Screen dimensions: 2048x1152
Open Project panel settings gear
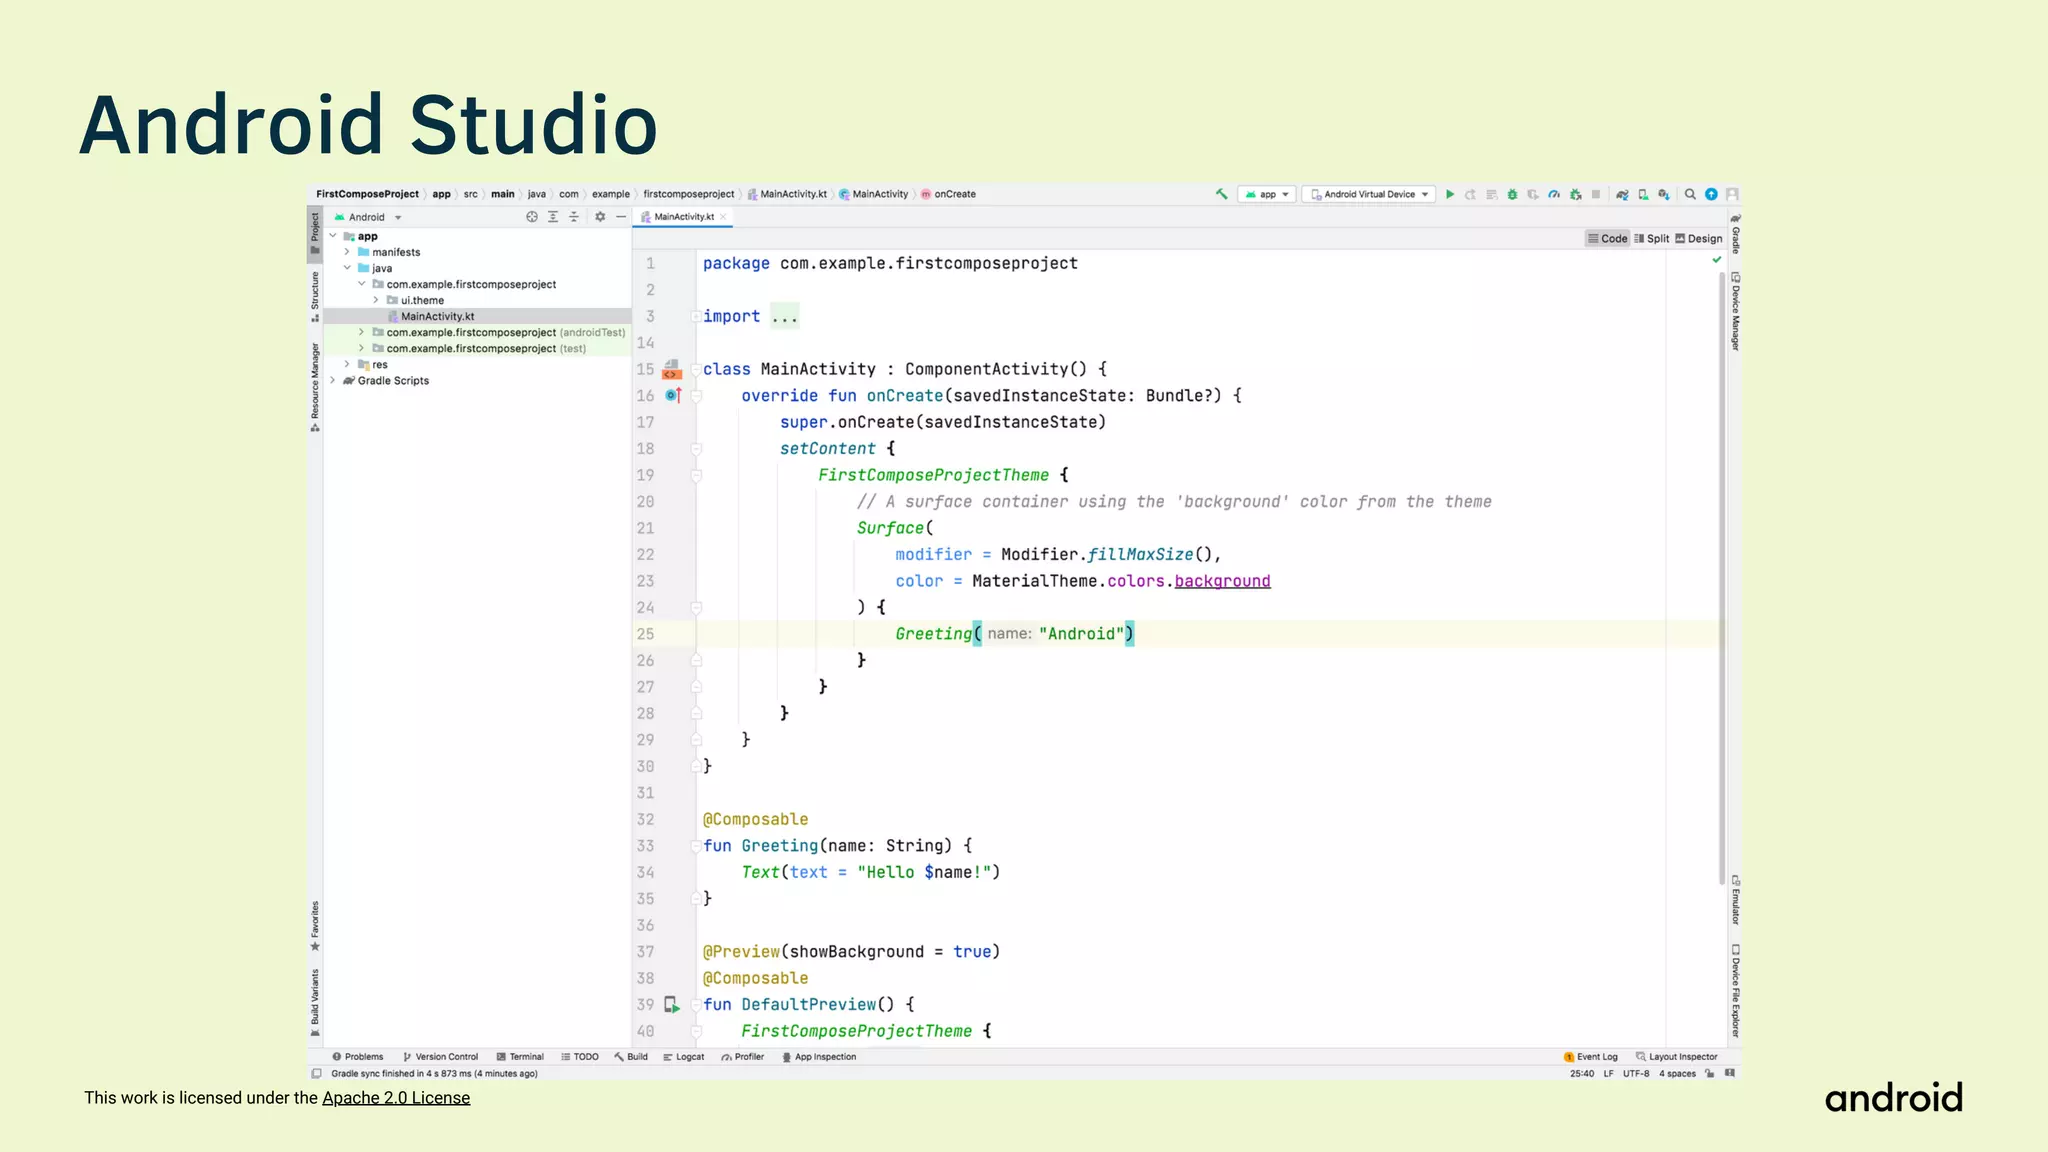coord(600,217)
